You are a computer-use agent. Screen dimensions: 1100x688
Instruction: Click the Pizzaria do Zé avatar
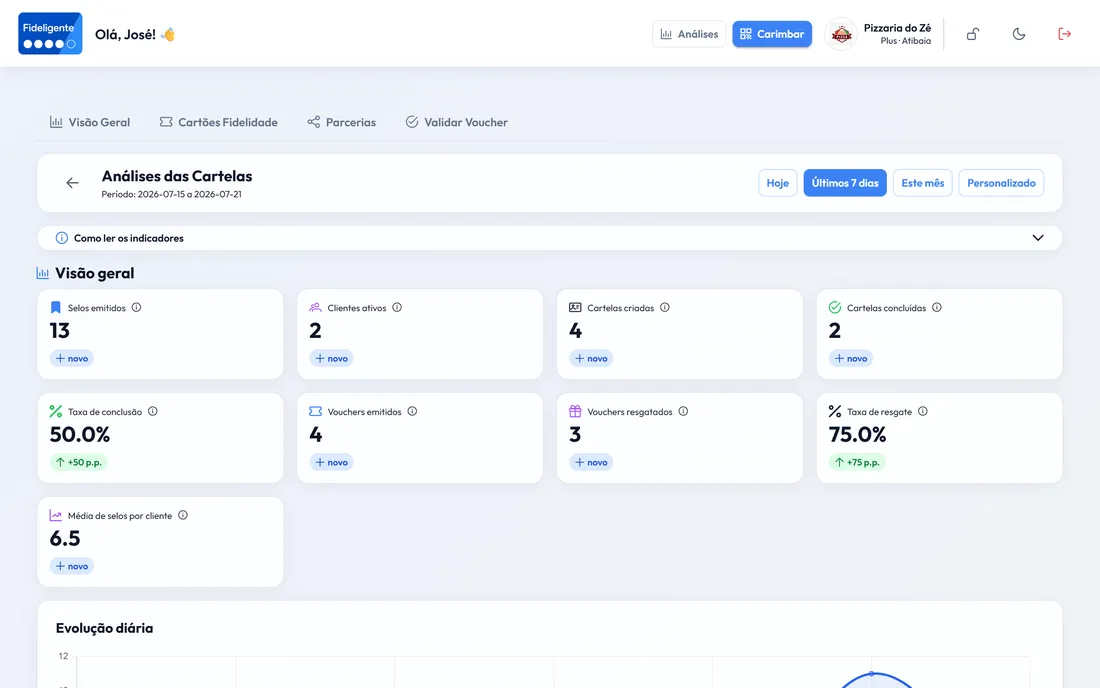tap(841, 34)
